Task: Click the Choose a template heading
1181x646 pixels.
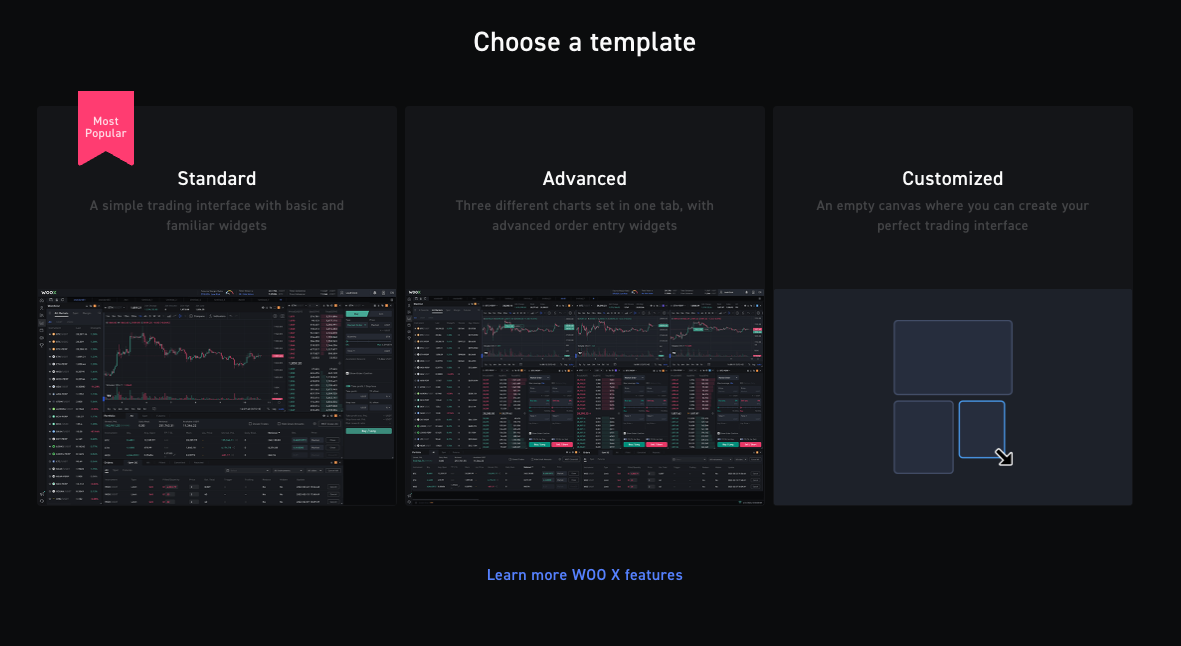Action: point(584,42)
